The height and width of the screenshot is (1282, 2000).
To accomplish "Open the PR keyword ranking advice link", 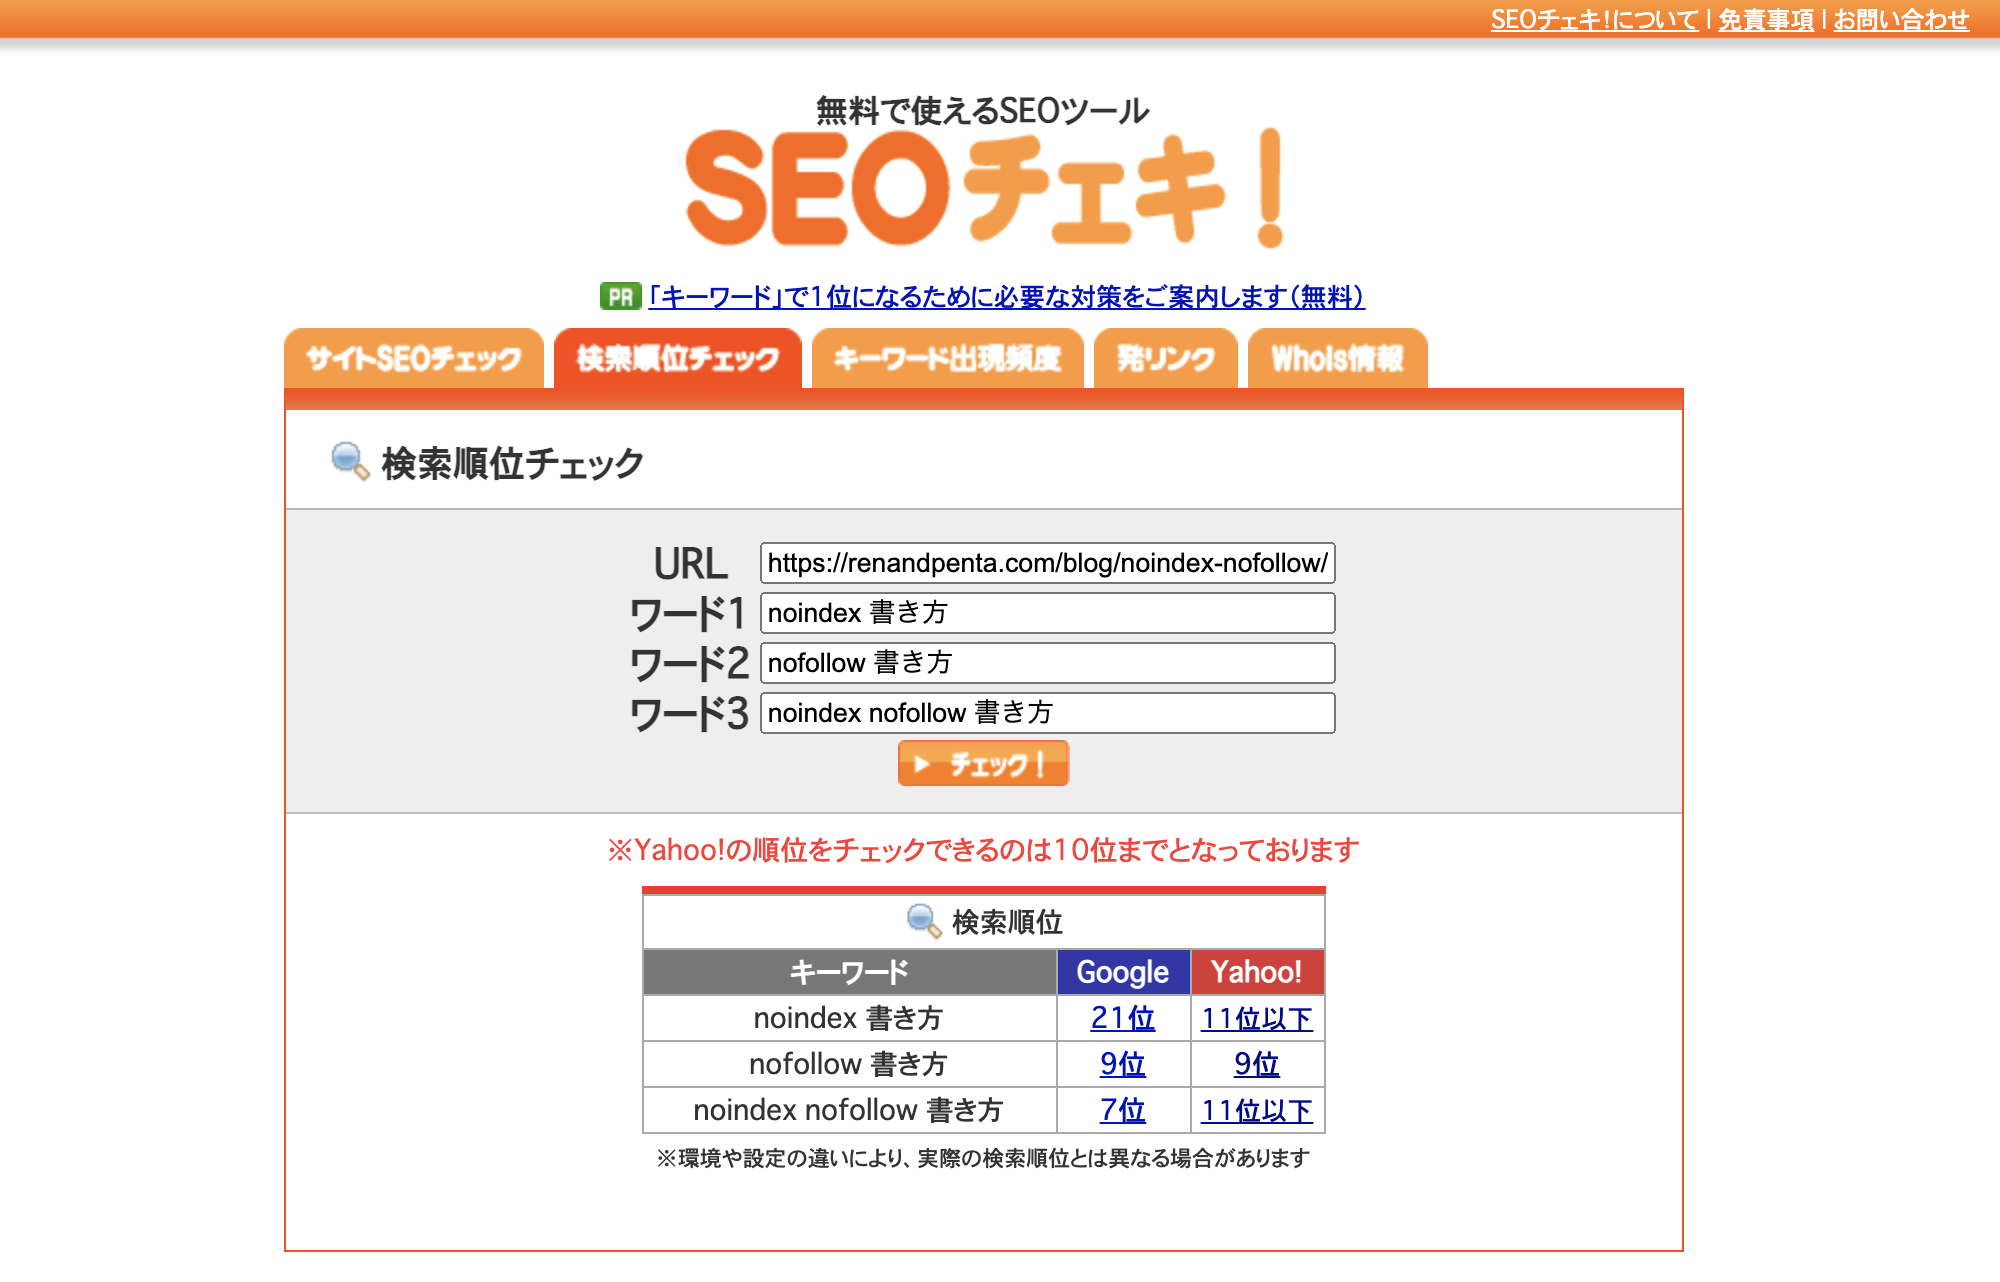I will 1006,297.
